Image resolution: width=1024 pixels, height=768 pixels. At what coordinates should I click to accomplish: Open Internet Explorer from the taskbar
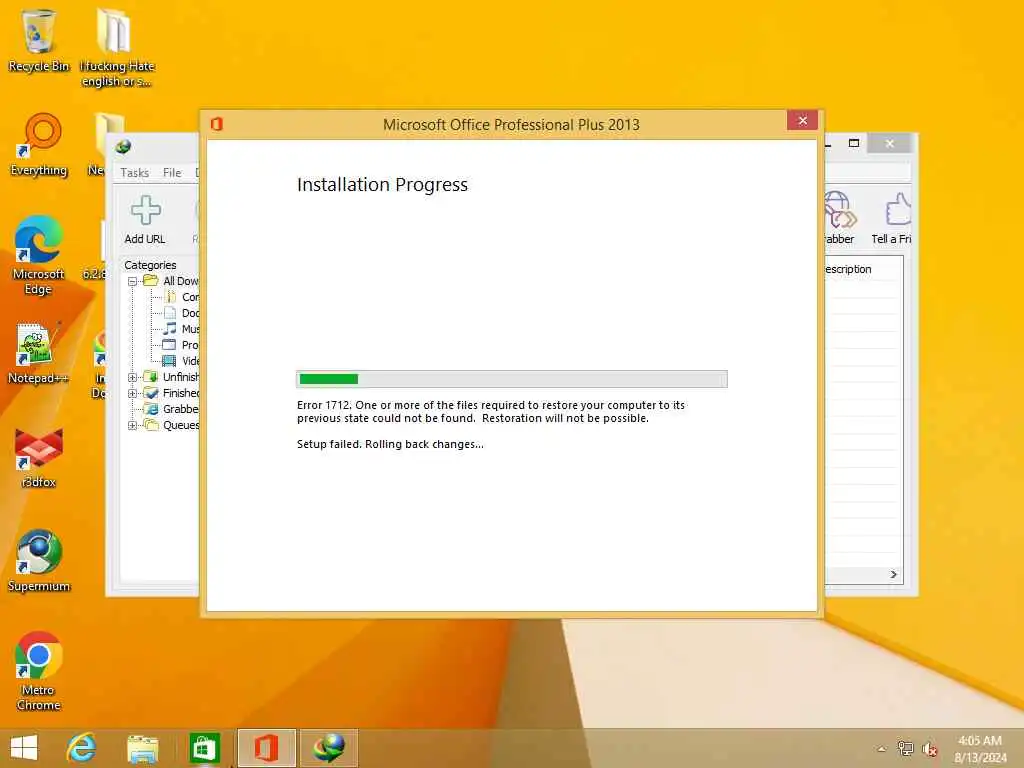82,748
